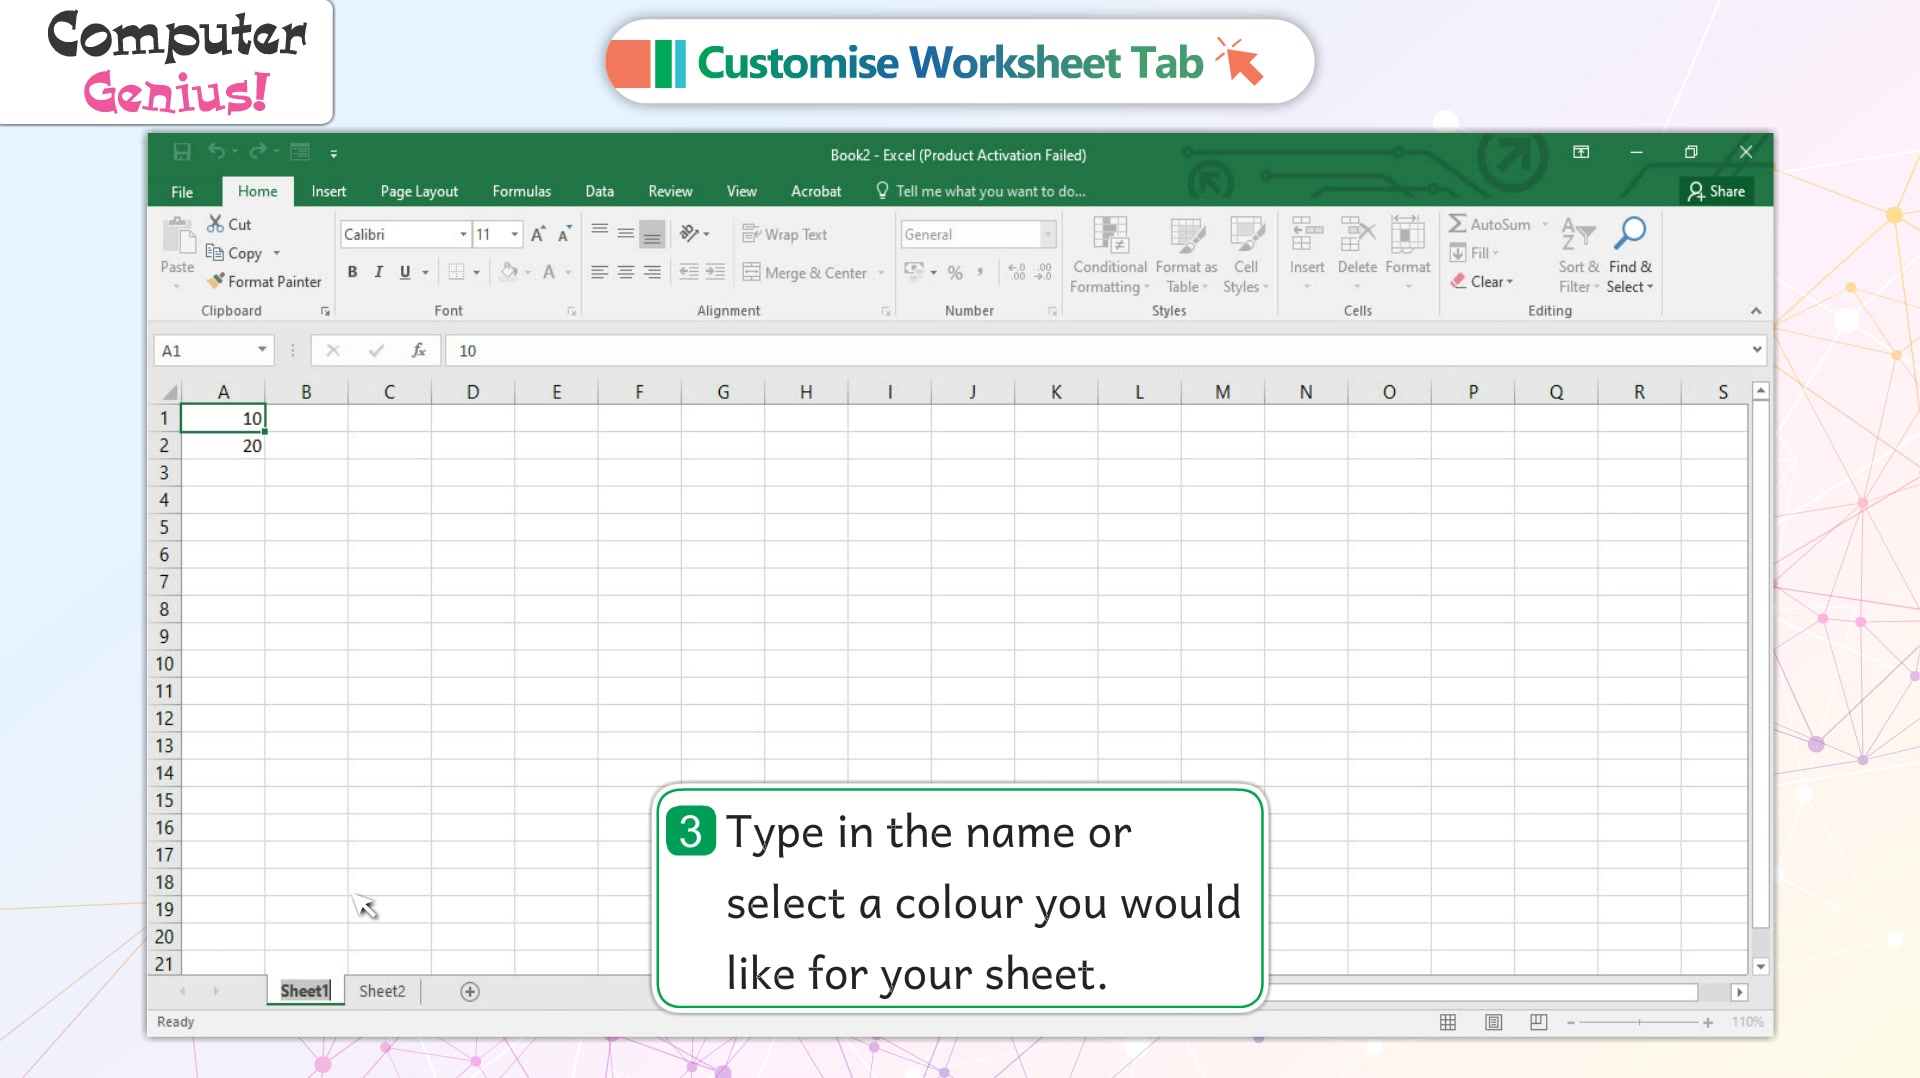Switch to Page Break Preview icon
The image size is (1920, 1078).
click(1539, 1022)
